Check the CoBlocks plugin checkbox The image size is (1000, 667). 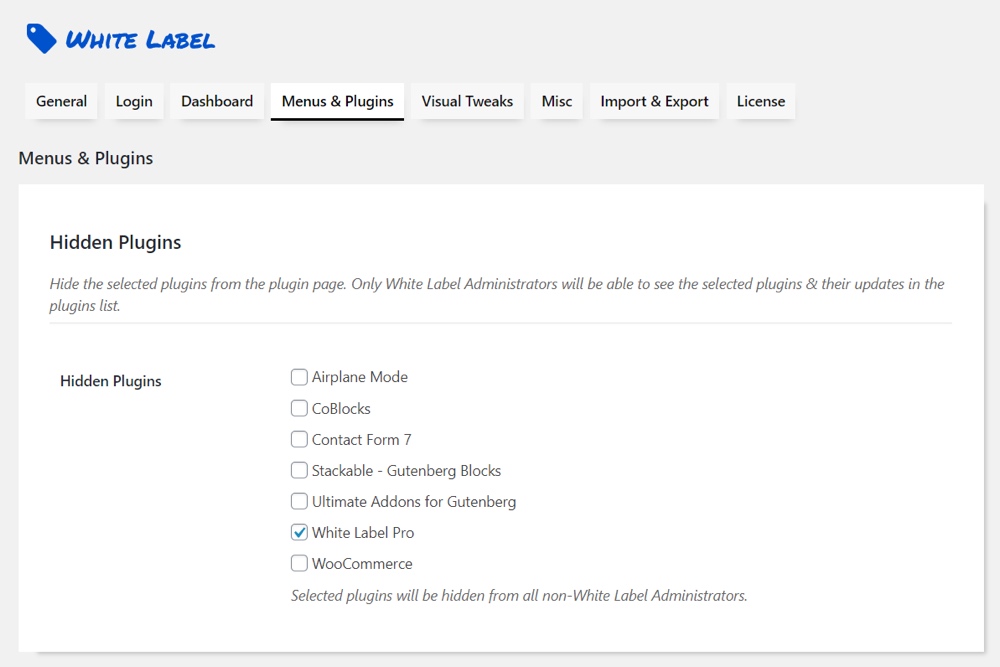pos(299,408)
